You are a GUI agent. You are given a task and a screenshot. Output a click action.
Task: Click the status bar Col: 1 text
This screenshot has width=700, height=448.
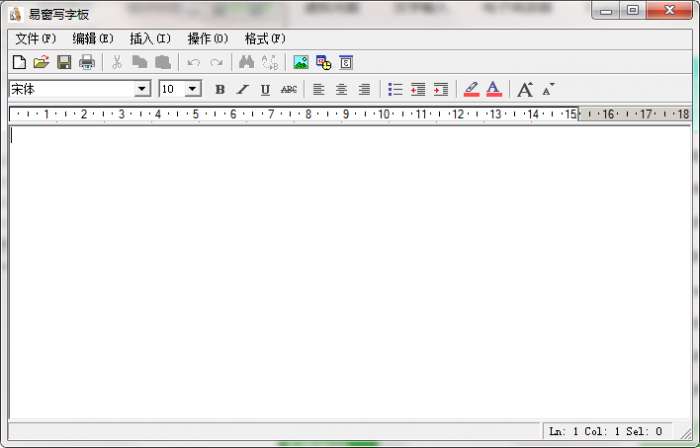(602, 431)
